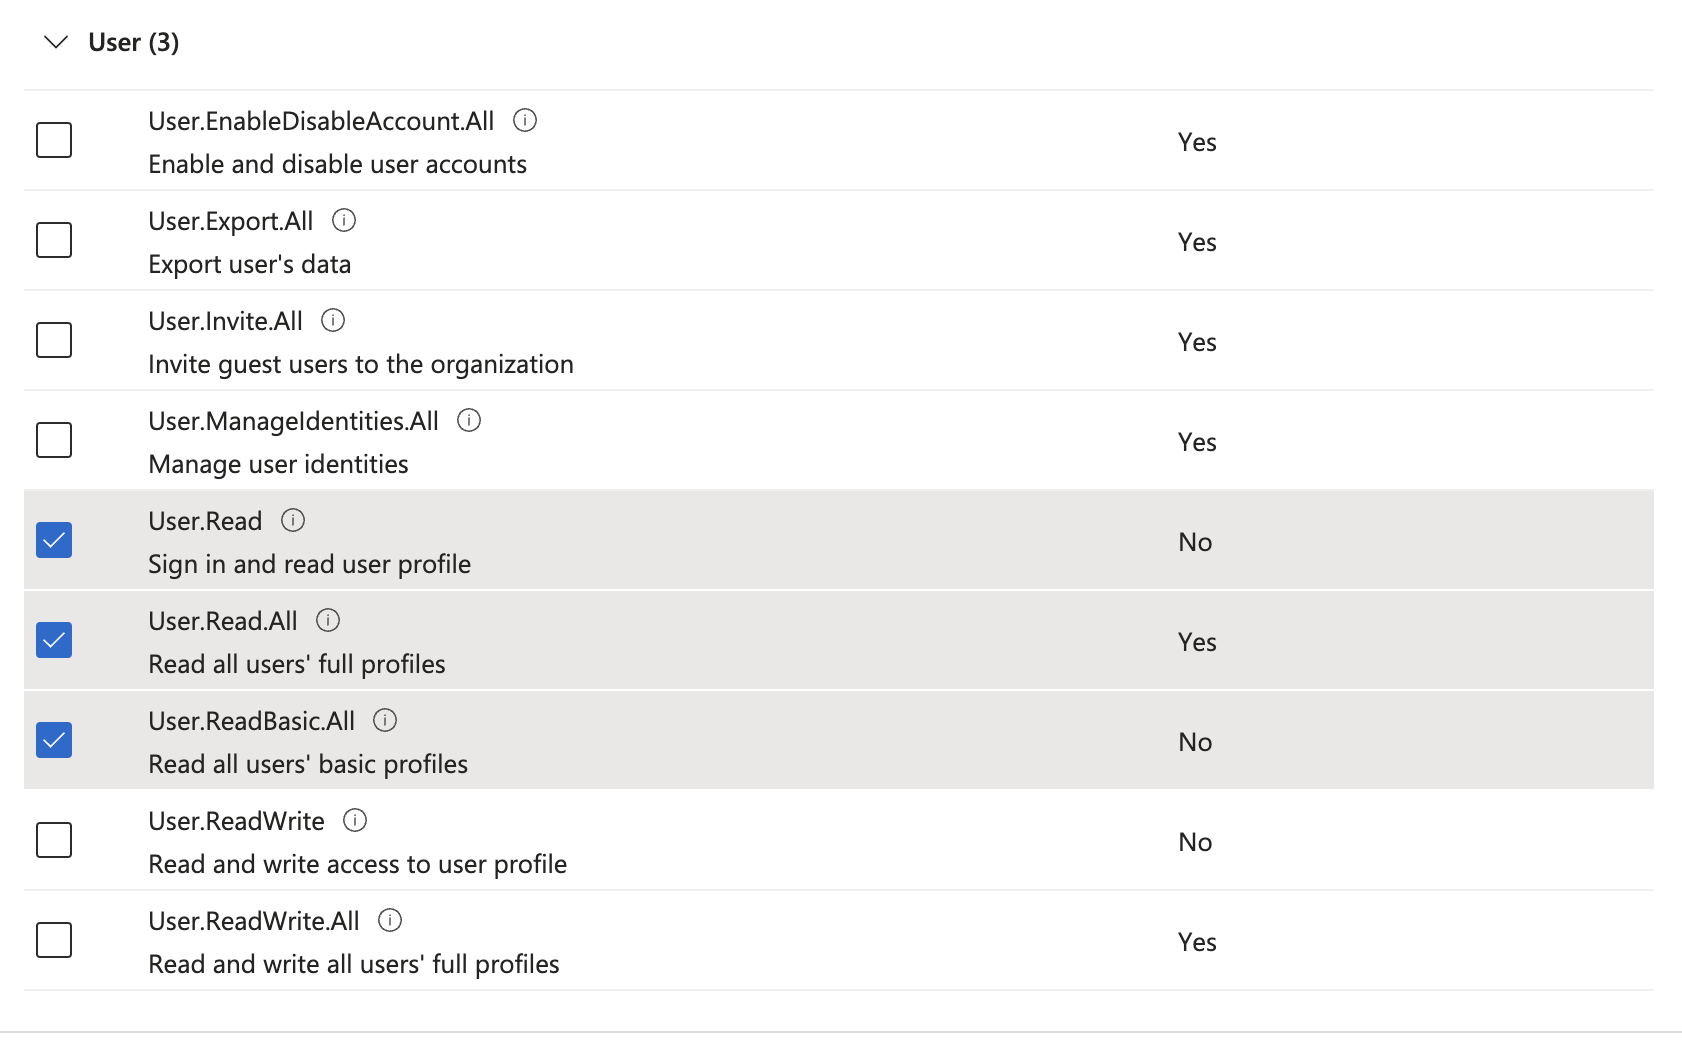Select 'Sign in and read user profile' text
1682x1042 pixels.
point(309,564)
